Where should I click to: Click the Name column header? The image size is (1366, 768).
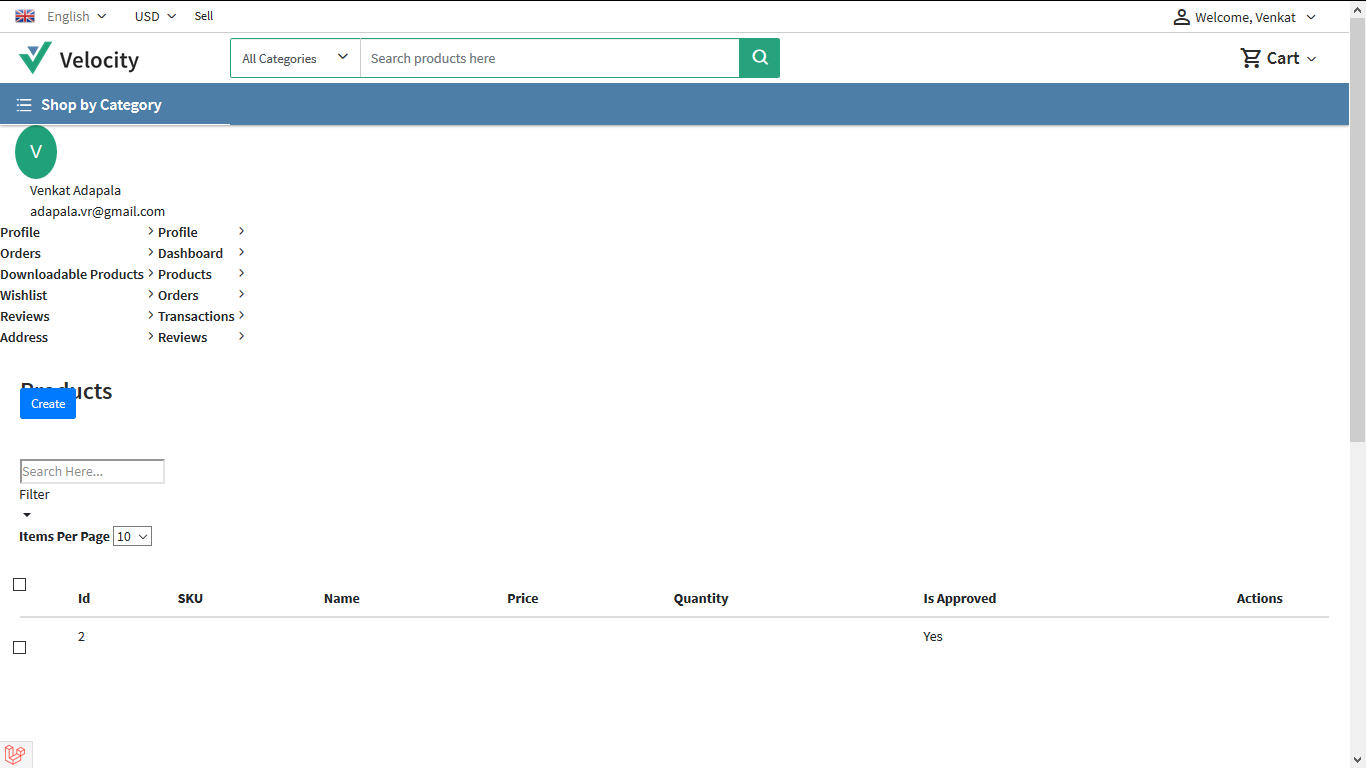click(x=341, y=598)
